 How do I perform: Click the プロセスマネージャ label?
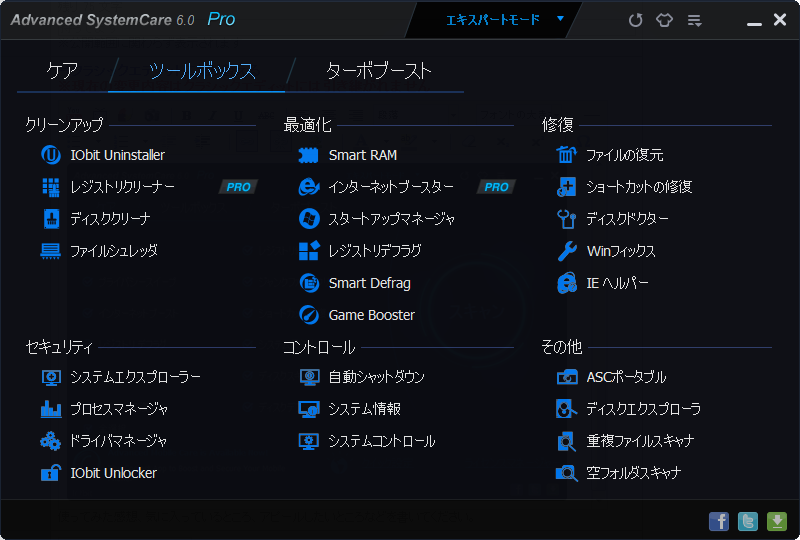pyautogui.click(x=119, y=409)
